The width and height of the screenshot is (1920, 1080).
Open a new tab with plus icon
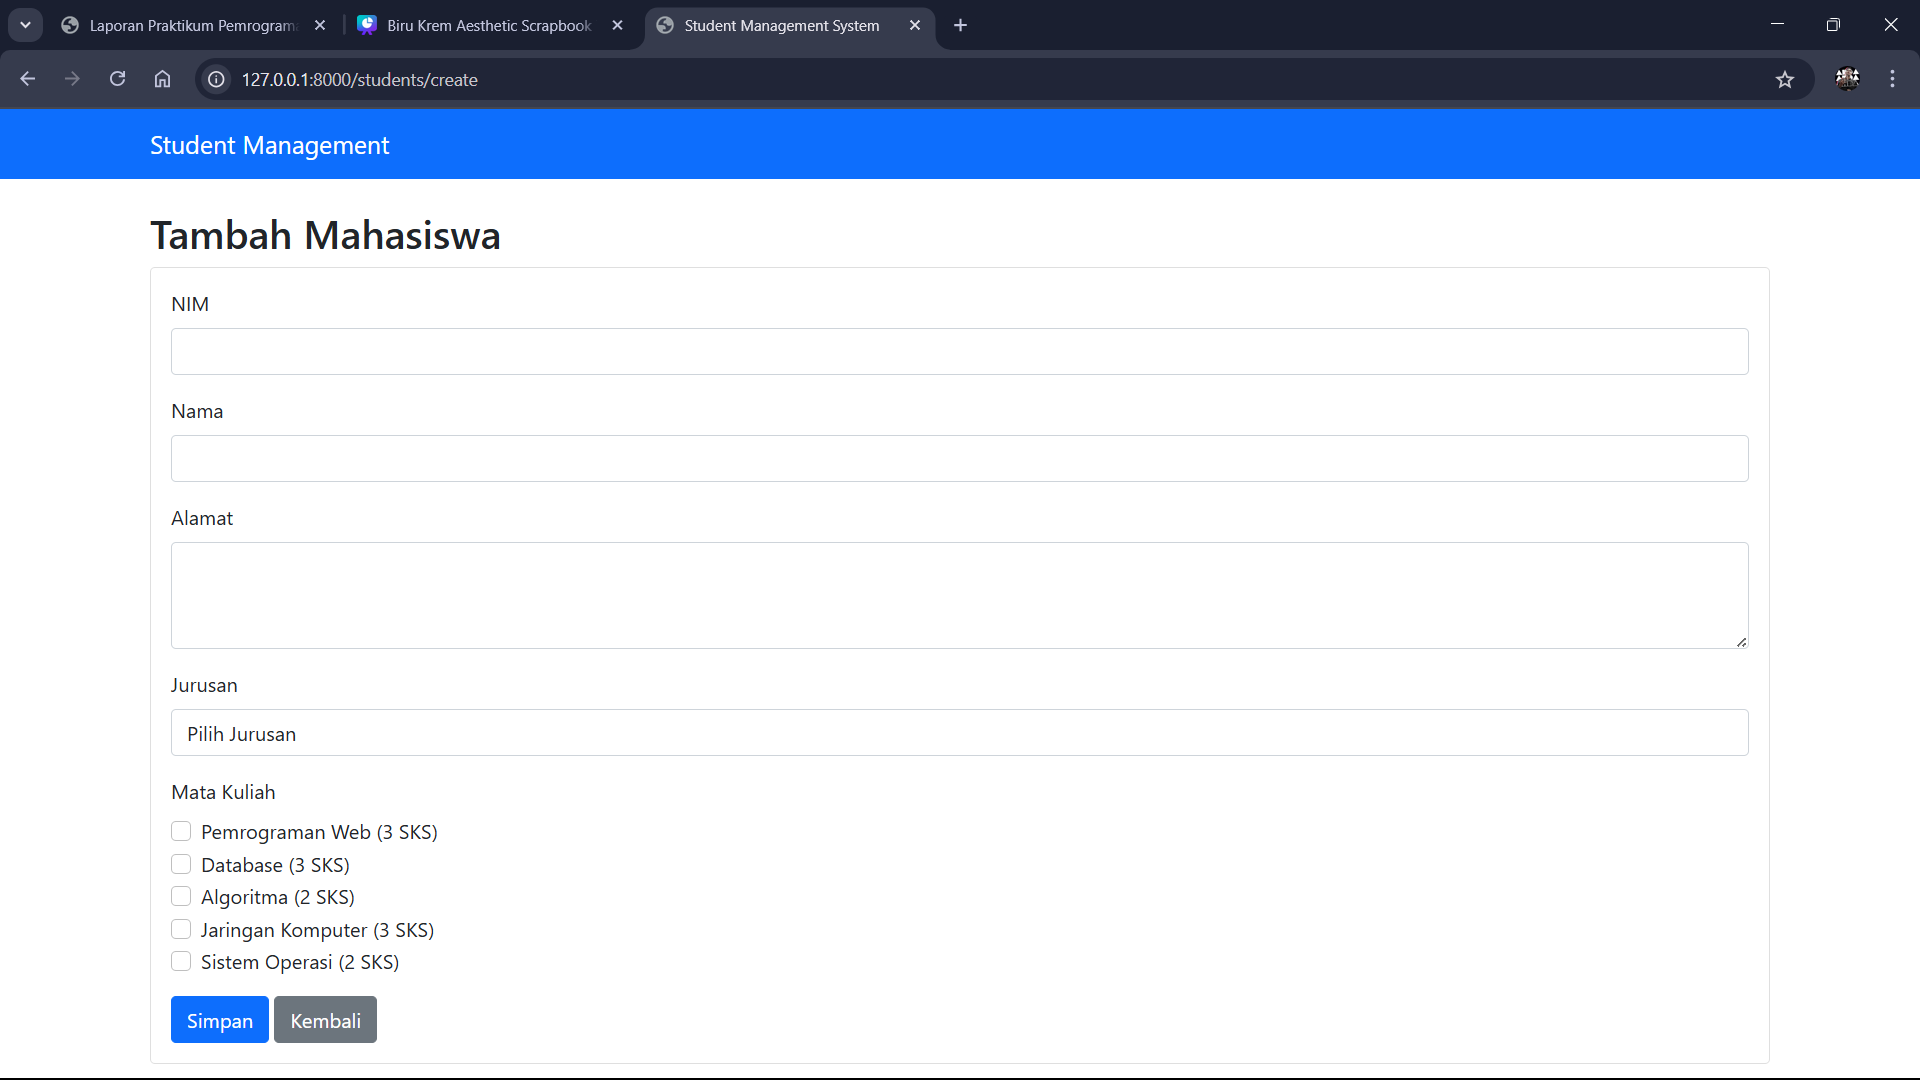click(x=960, y=25)
